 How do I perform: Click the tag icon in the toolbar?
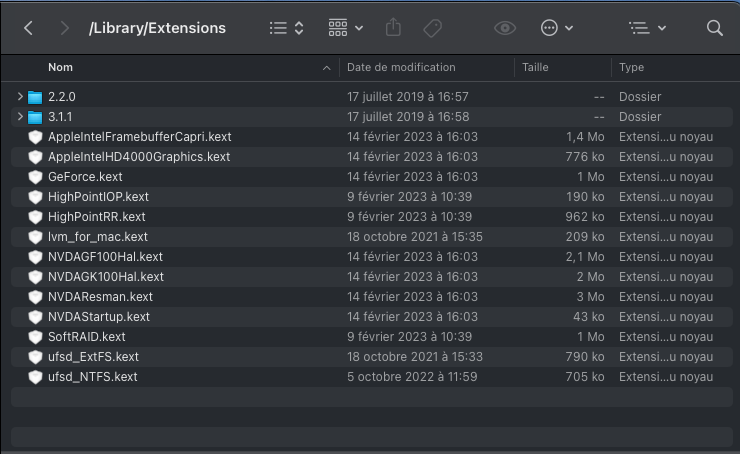coord(432,28)
